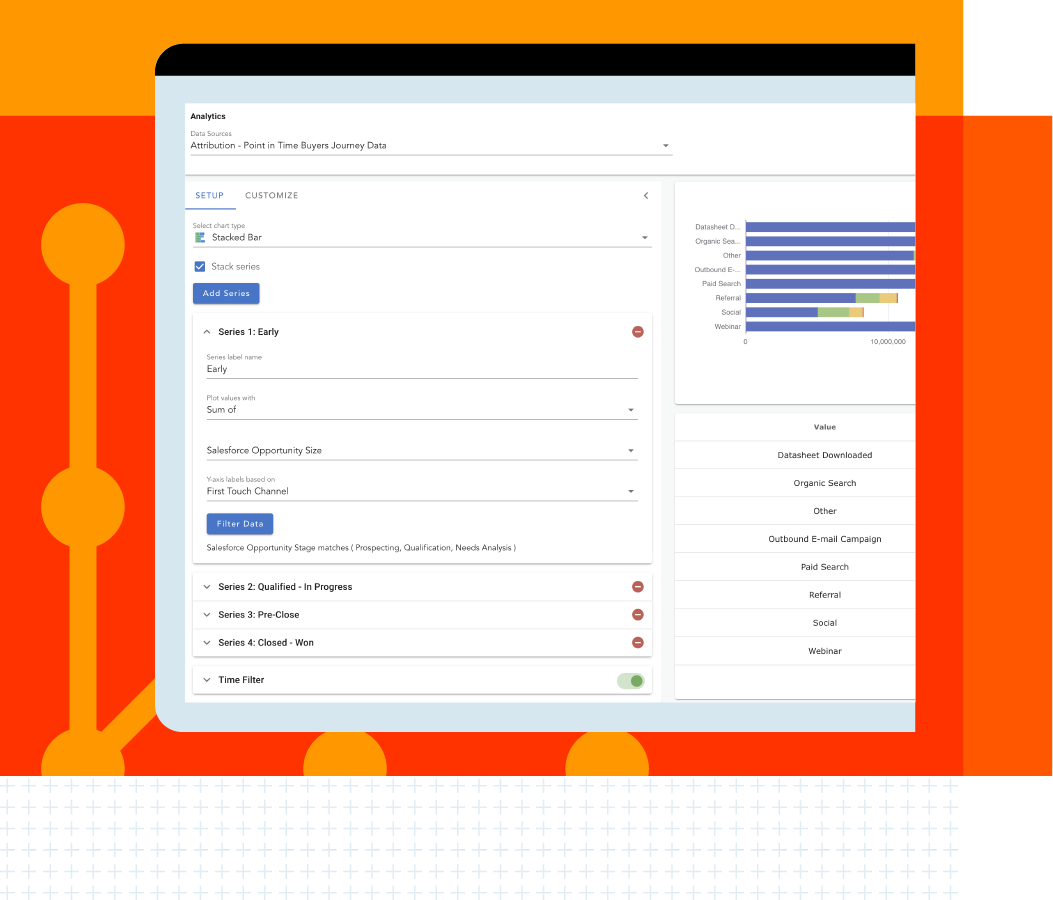The height and width of the screenshot is (900, 1053).
Task: Turn off the Time Filter toggle
Action: pyautogui.click(x=631, y=681)
